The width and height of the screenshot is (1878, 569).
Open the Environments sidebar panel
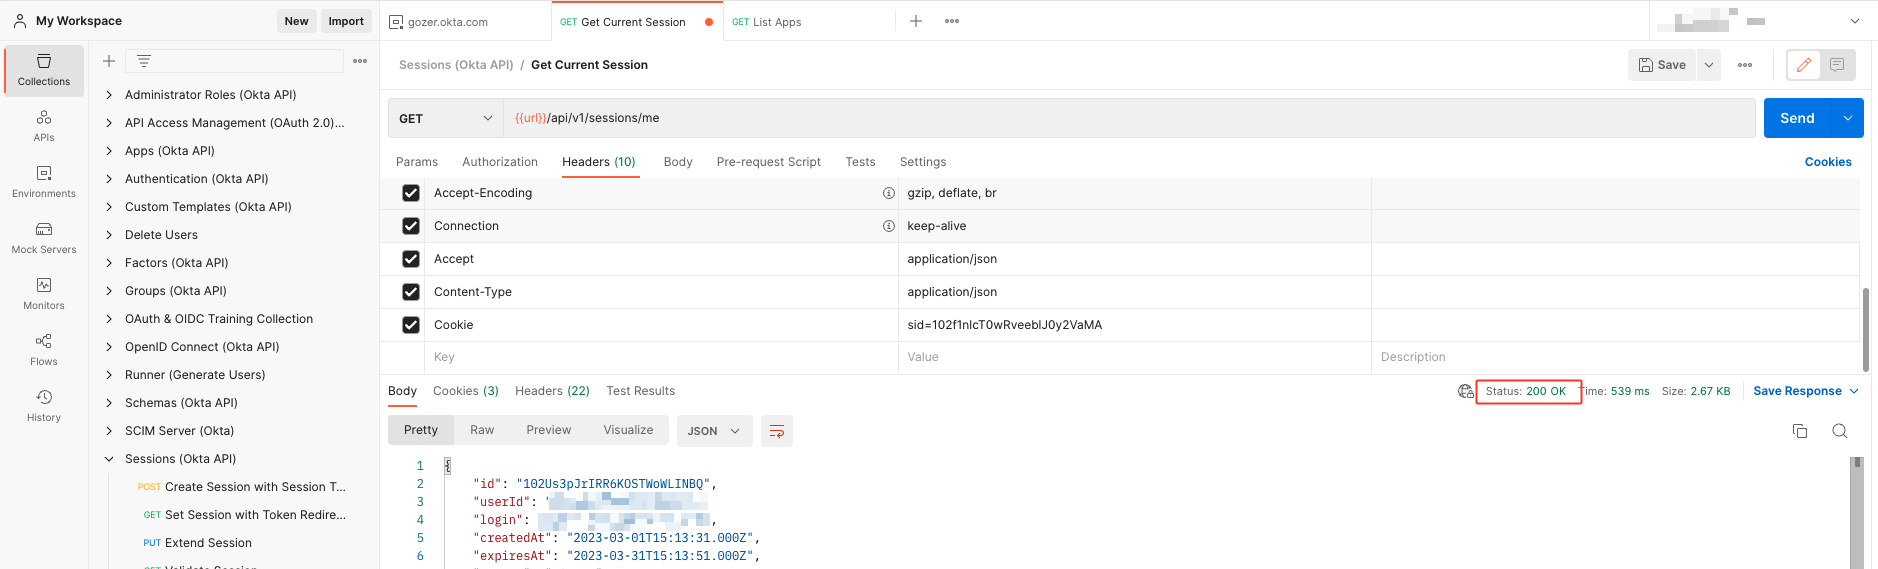click(x=44, y=182)
